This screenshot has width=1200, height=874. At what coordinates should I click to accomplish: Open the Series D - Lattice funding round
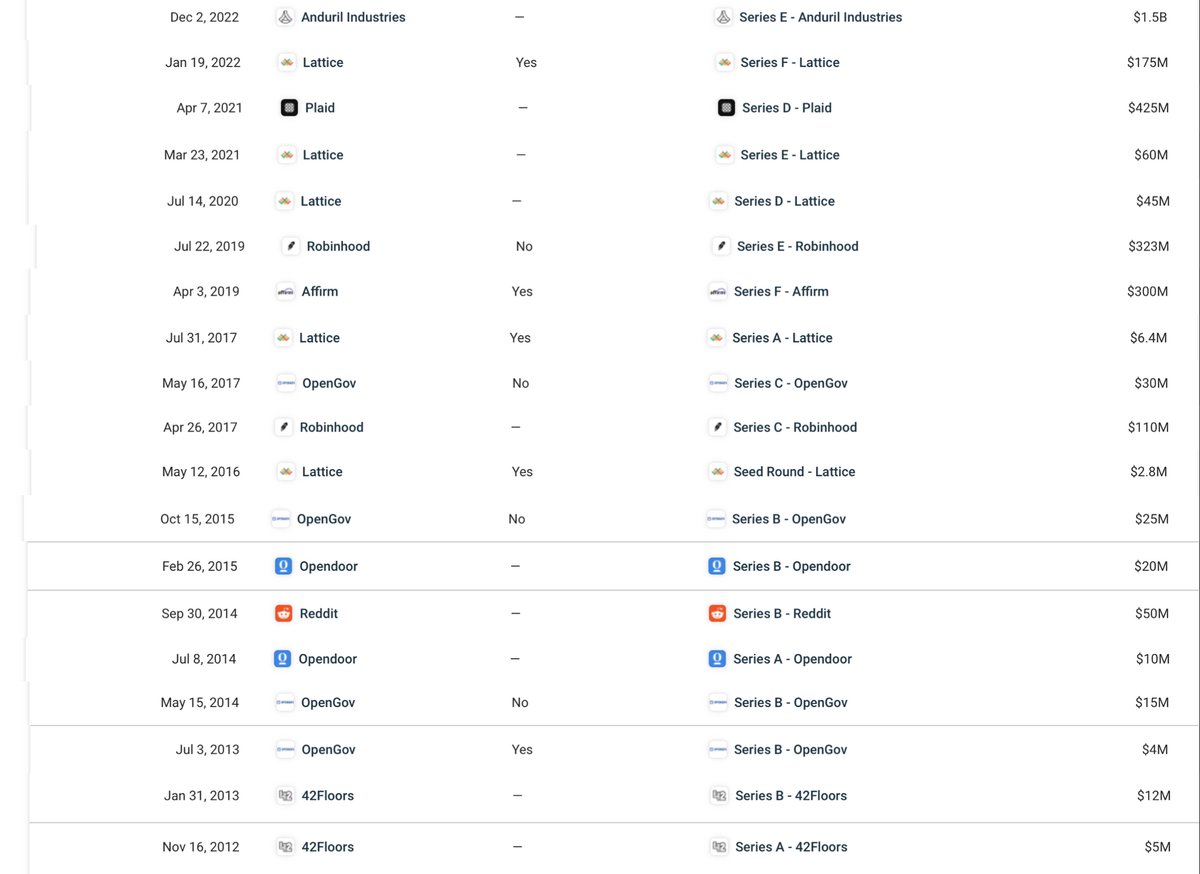(784, 201)
